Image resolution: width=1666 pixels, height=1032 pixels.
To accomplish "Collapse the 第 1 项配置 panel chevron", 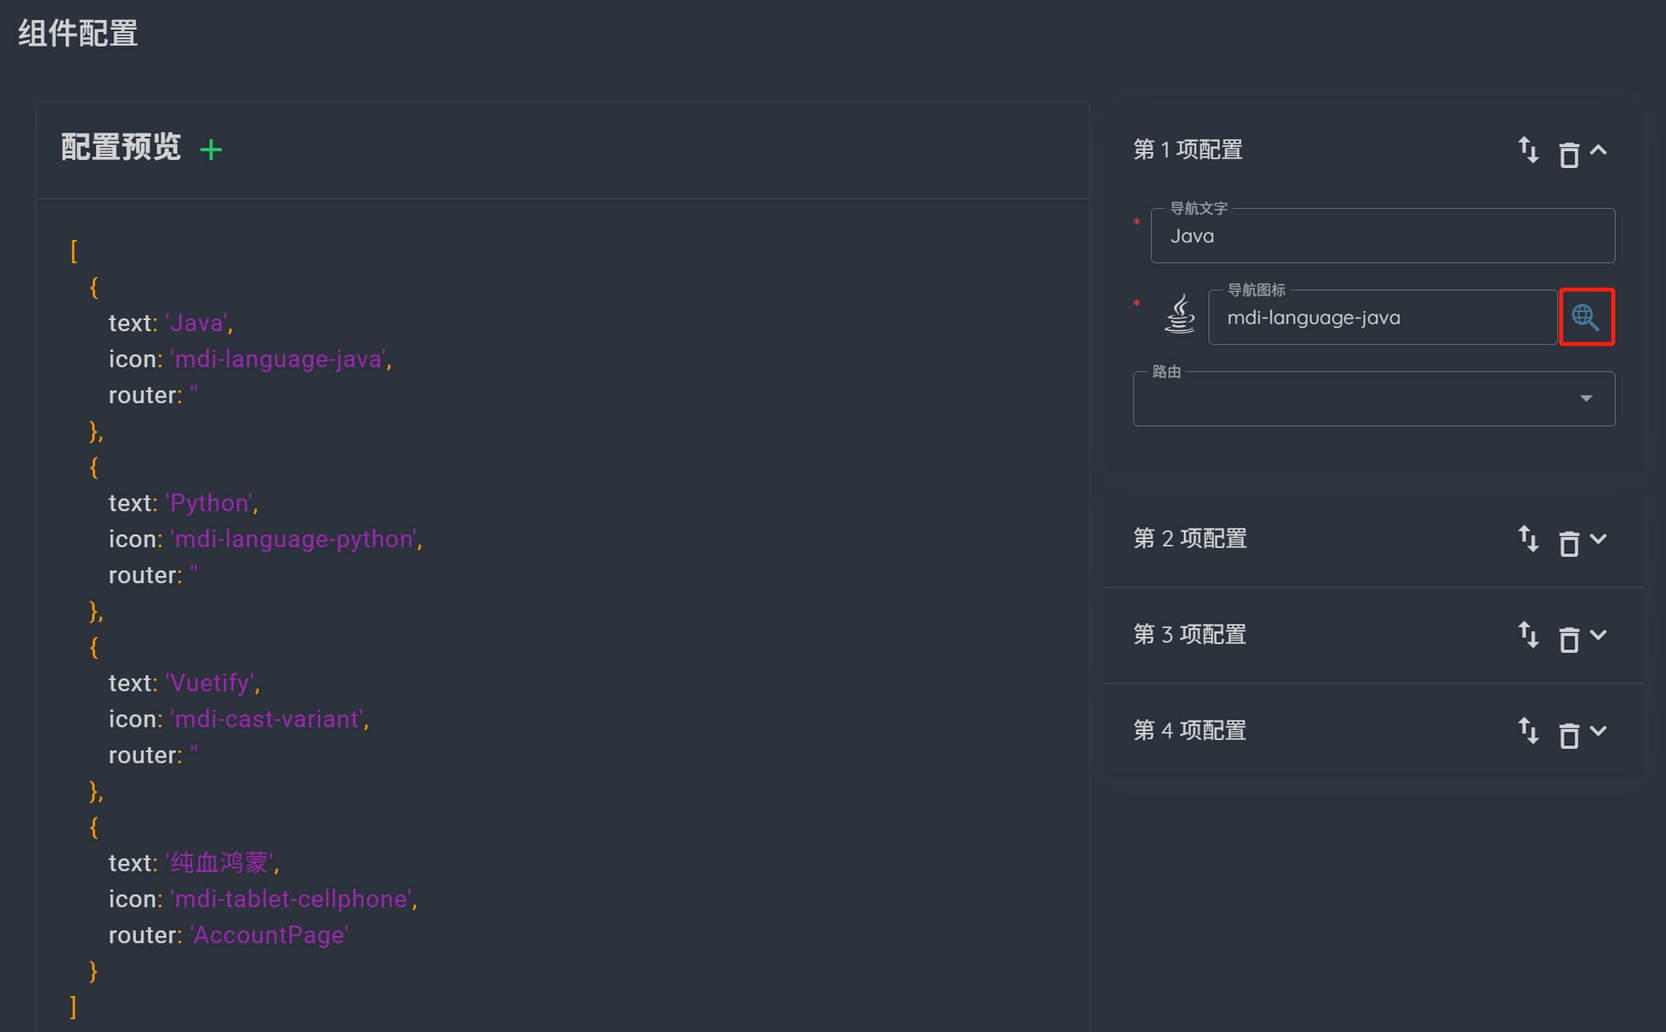I will [1598, 150].
